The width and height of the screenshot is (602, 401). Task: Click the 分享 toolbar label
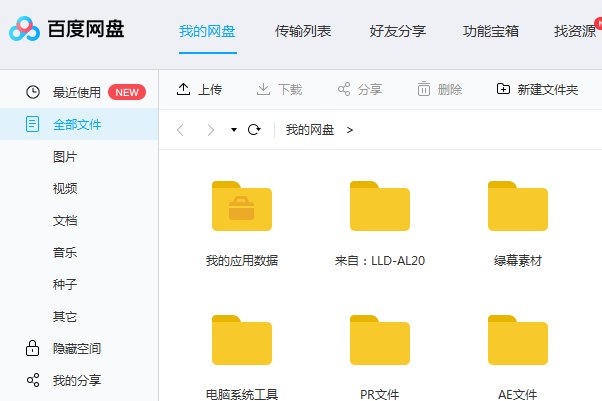pos(370,89)
